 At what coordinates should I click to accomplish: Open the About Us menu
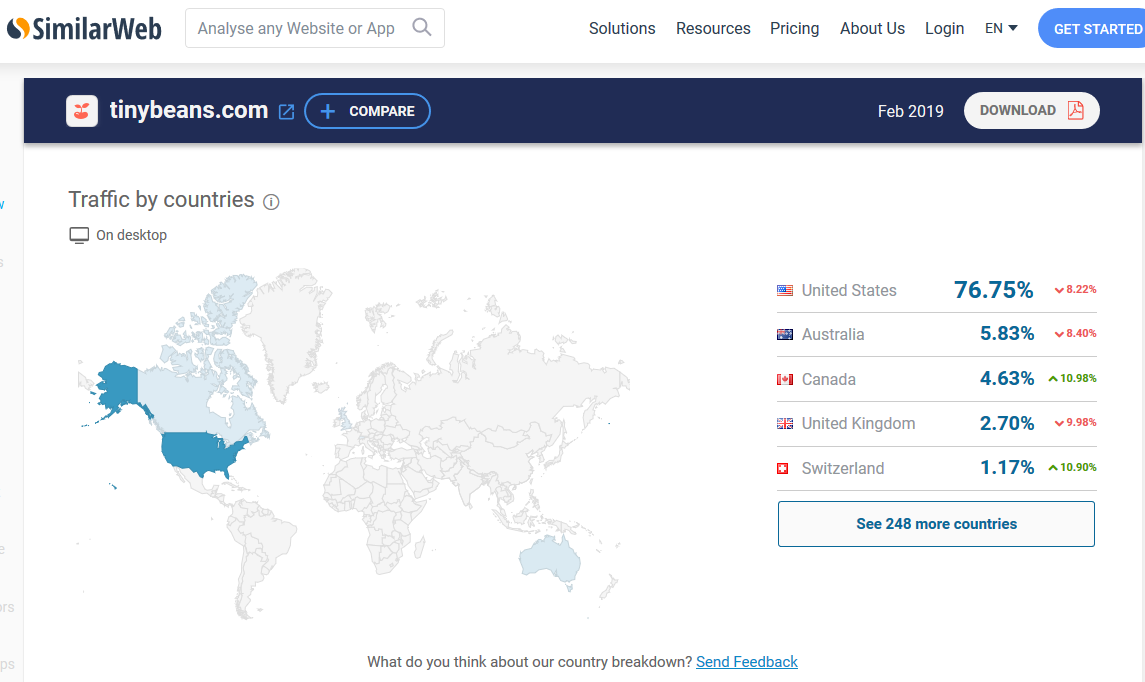pos(872,28)
